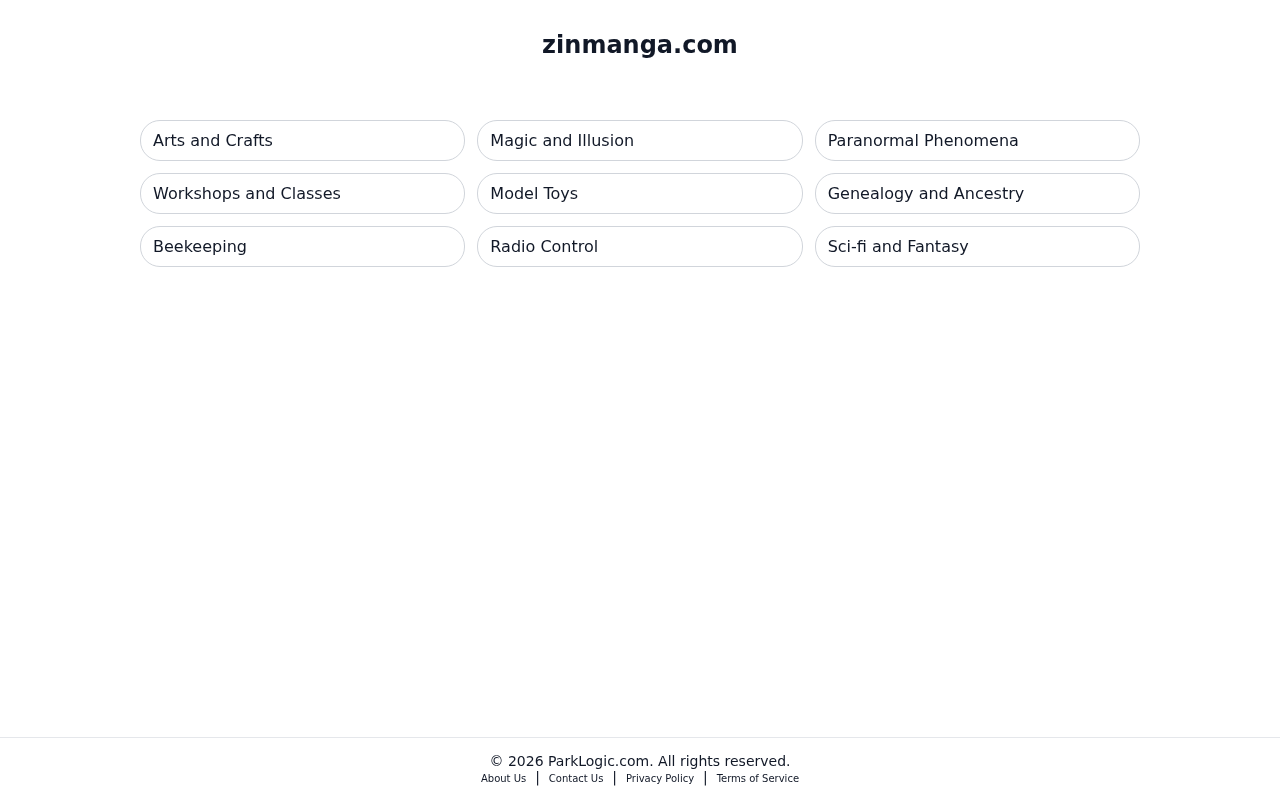Click the ParkLogic.com copyright text
1280x800 pixels.
click(640, 761)
